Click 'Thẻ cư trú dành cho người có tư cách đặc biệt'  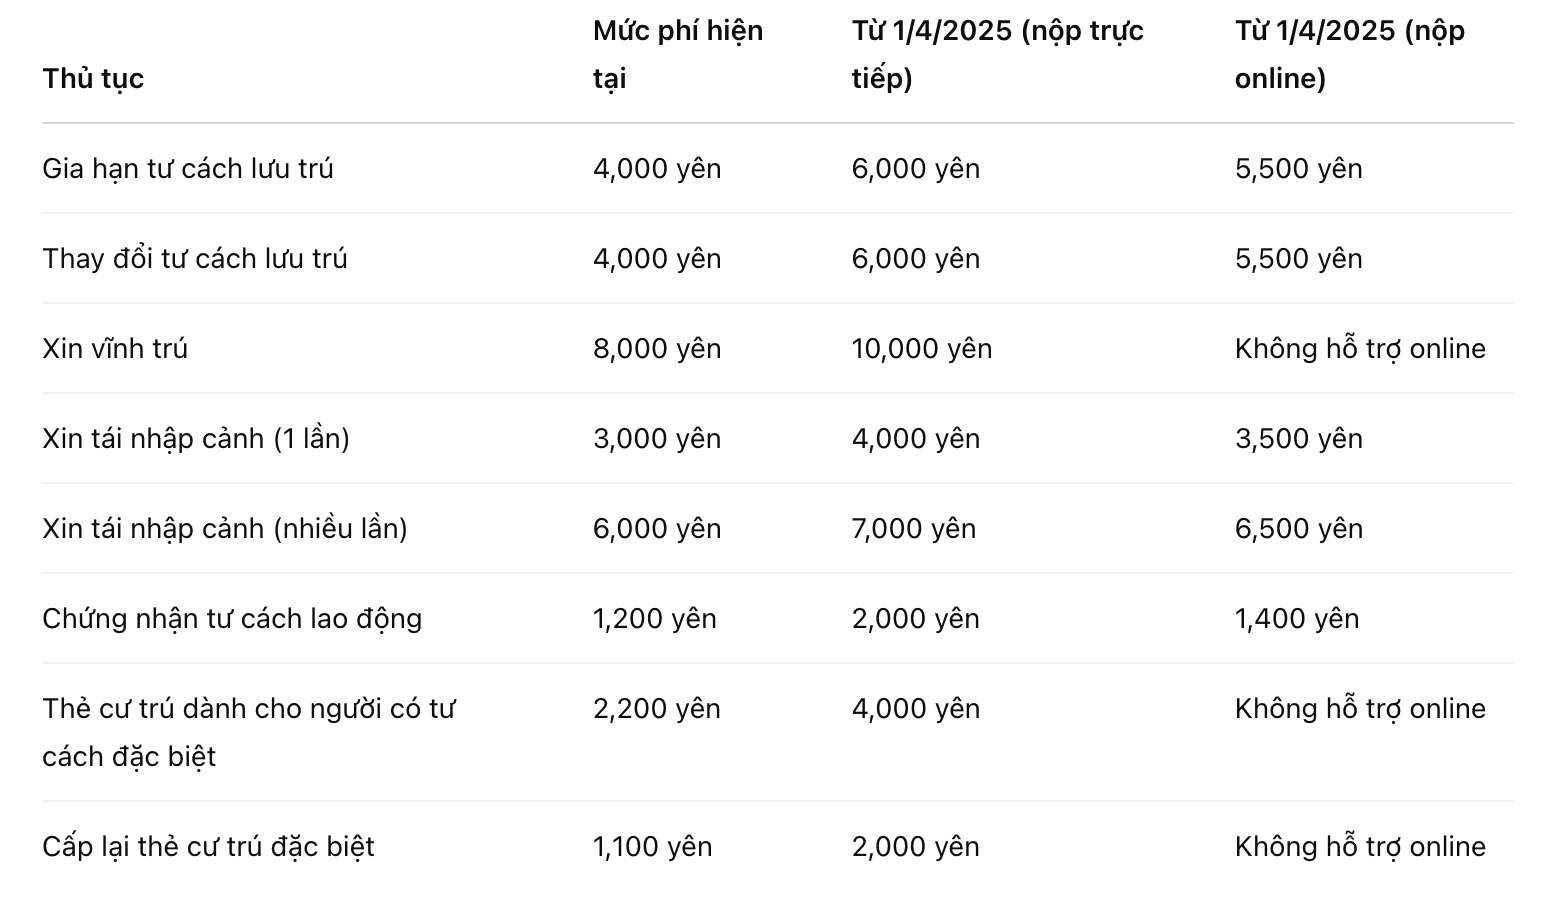pyautogui.click(x=249, y=732)
